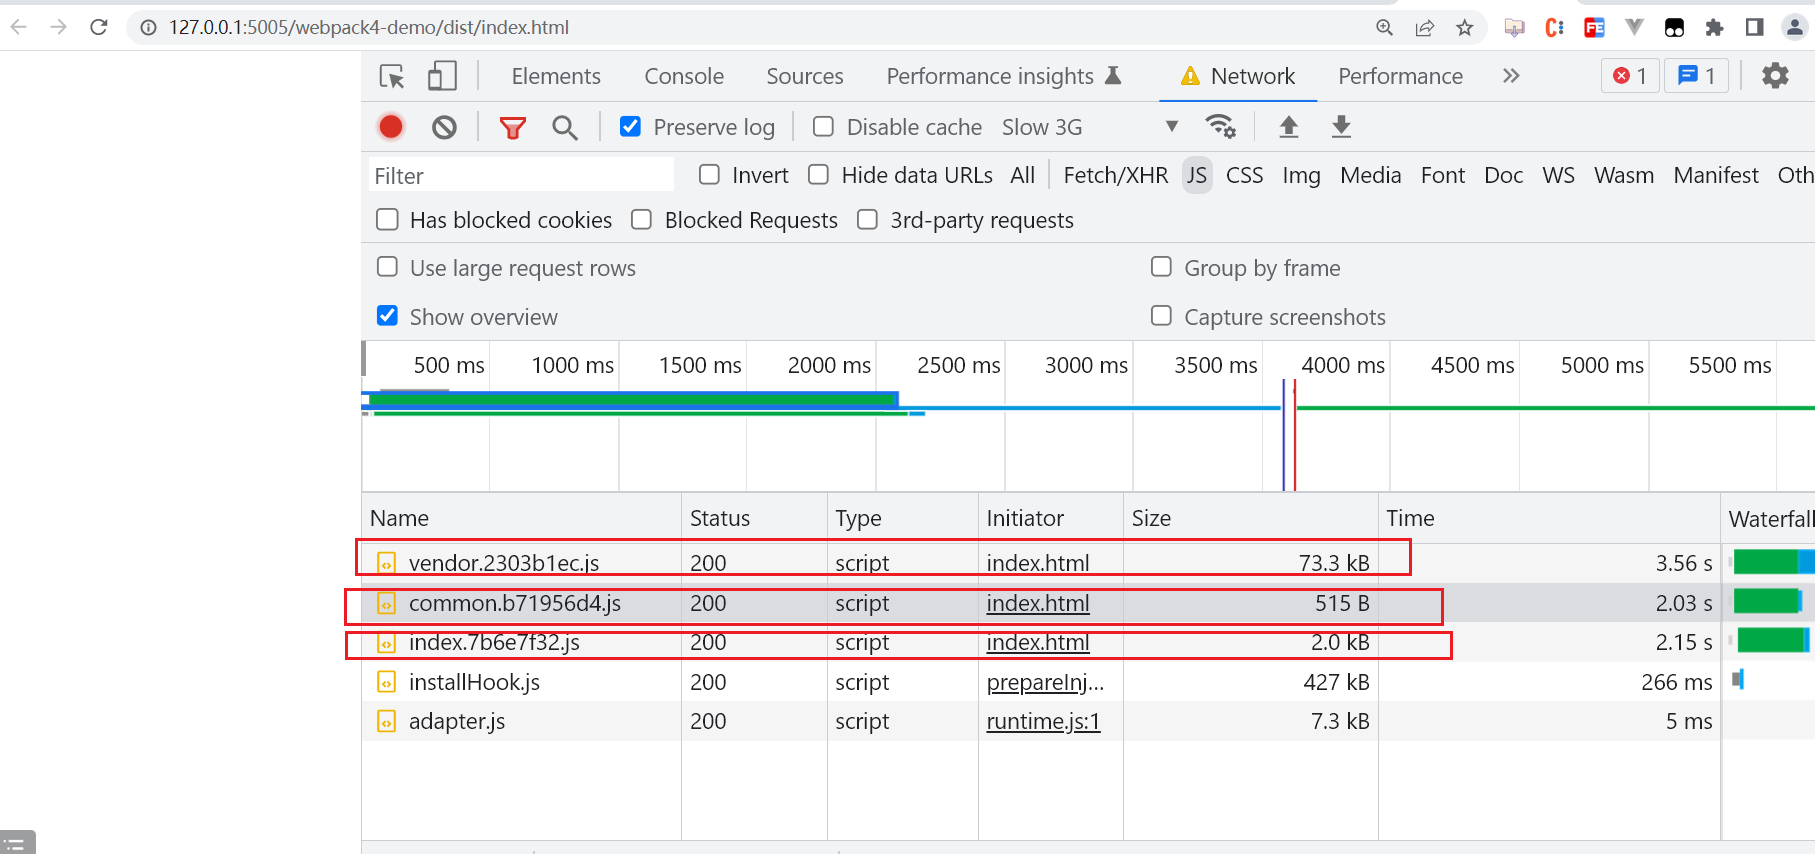Share this page icon
1815x854 pixels.
[x=1424, y=28]
